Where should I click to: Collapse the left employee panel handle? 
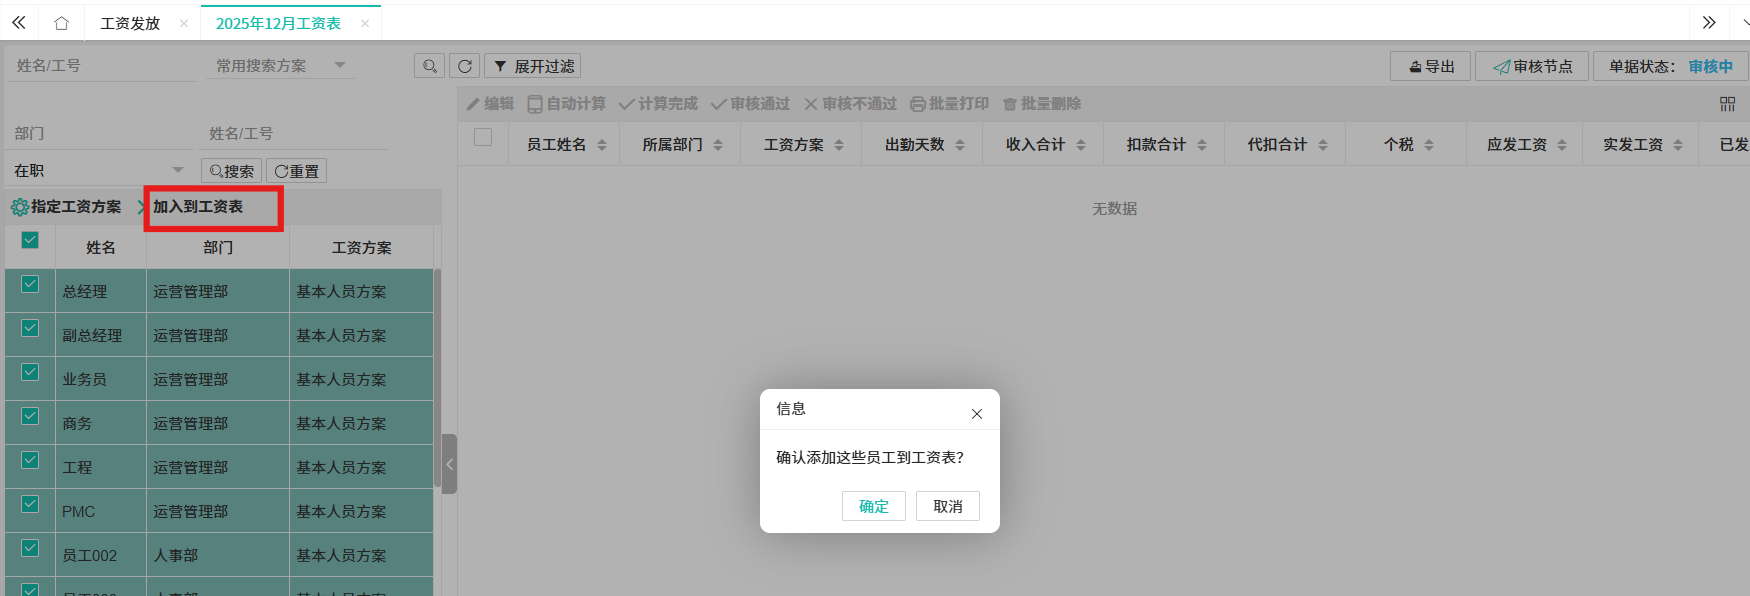click(x=450, y=464)
